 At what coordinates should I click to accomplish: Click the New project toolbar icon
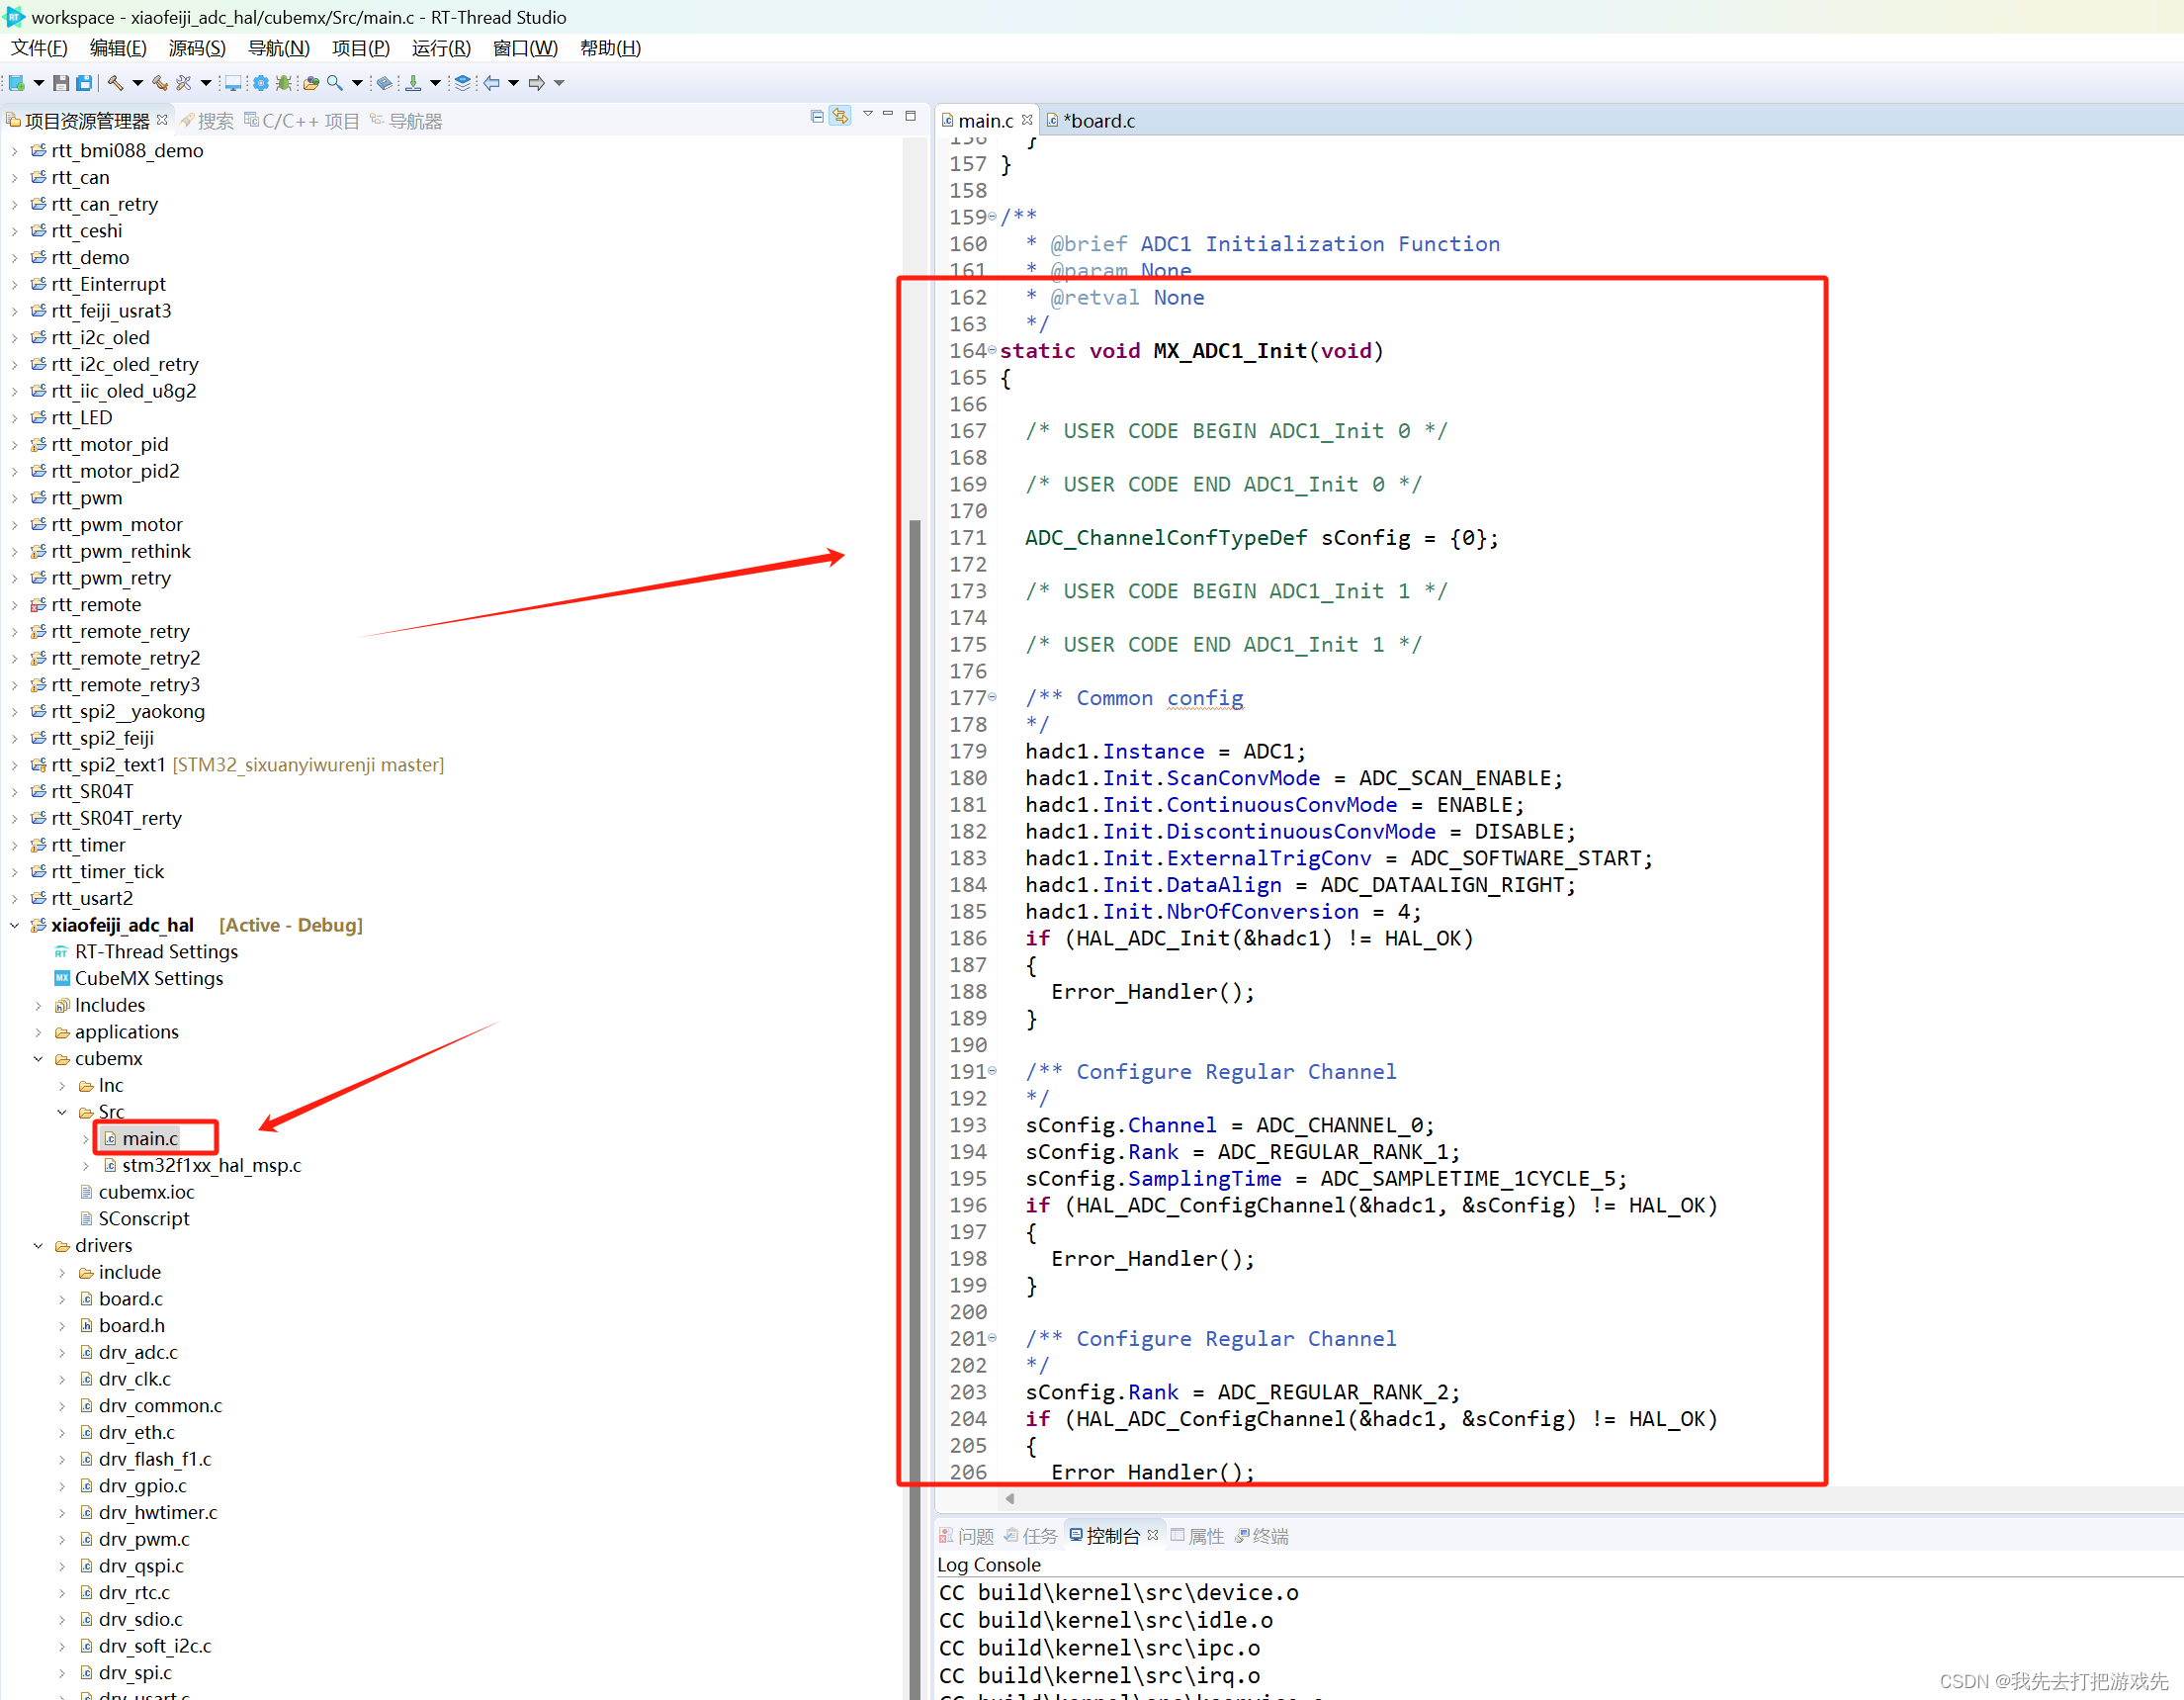pyautogui.click(x=16, y=83)
